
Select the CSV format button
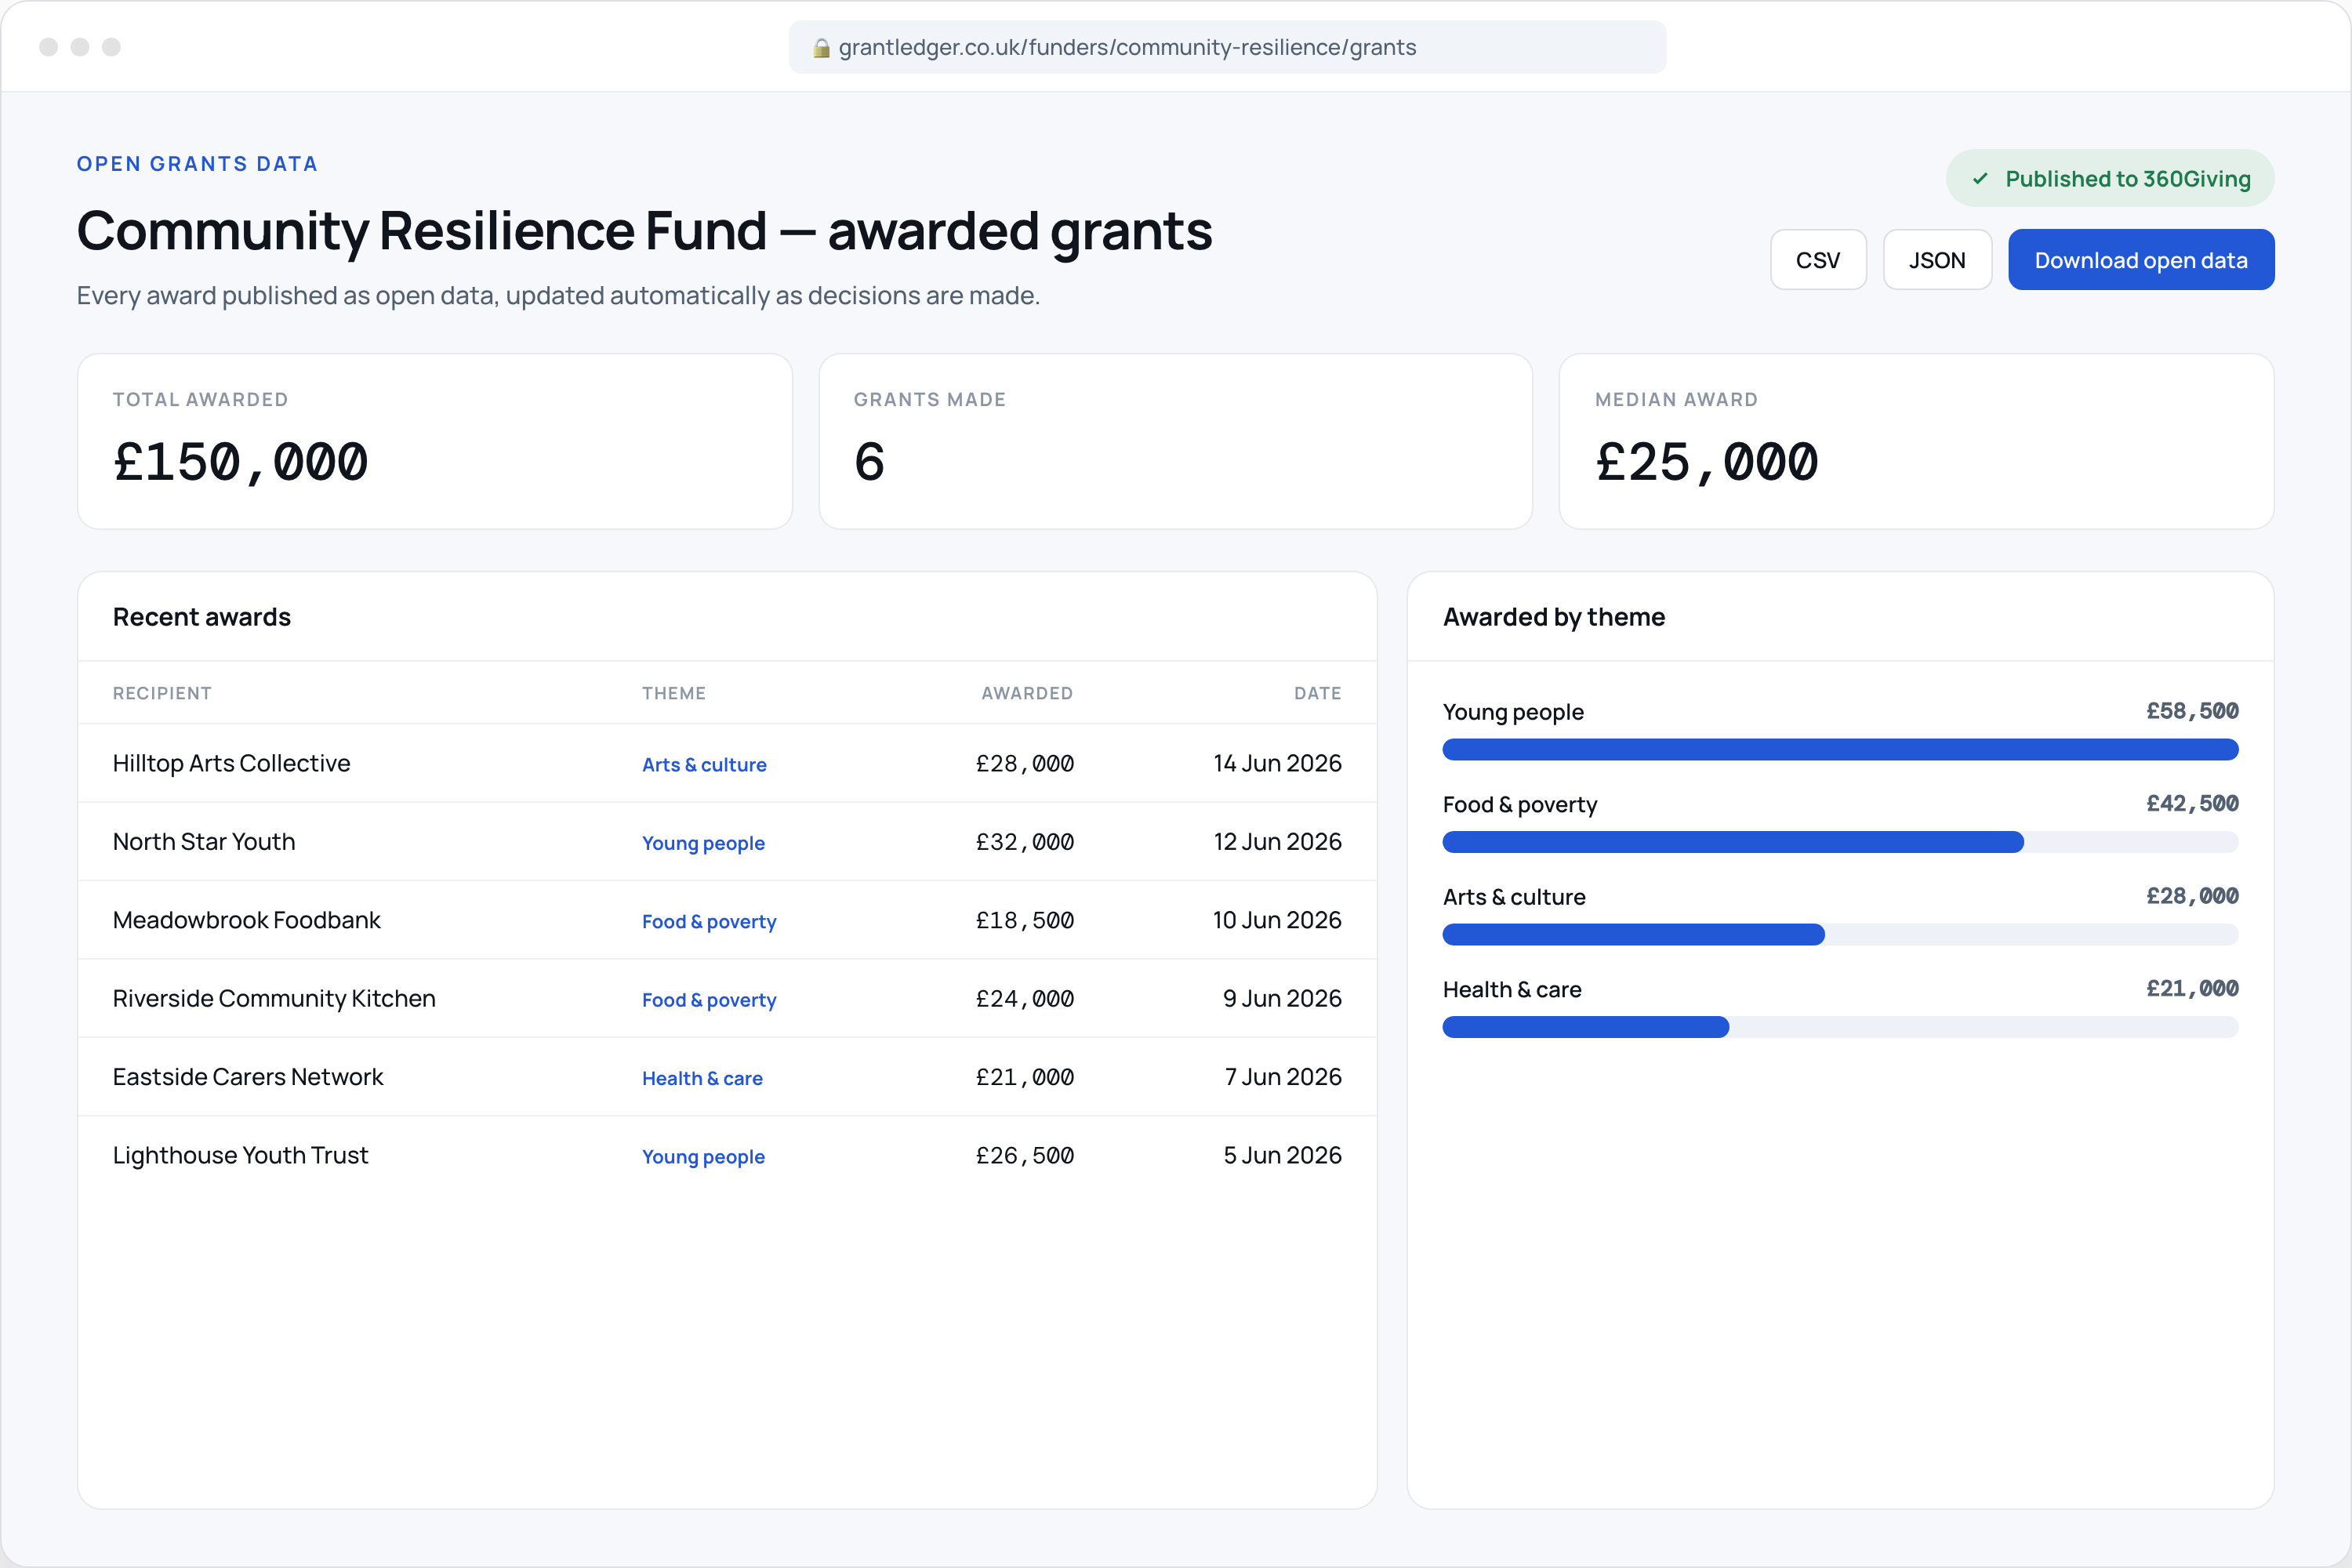[x=1818, y=260]
